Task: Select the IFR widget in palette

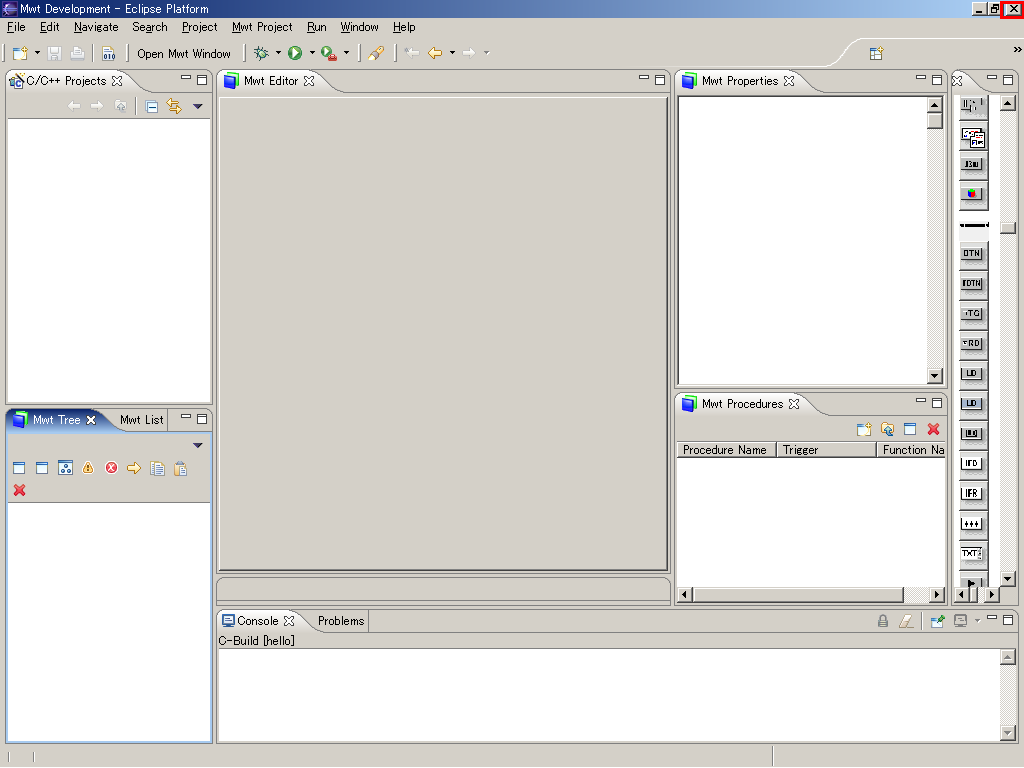Action: (972, 494)
